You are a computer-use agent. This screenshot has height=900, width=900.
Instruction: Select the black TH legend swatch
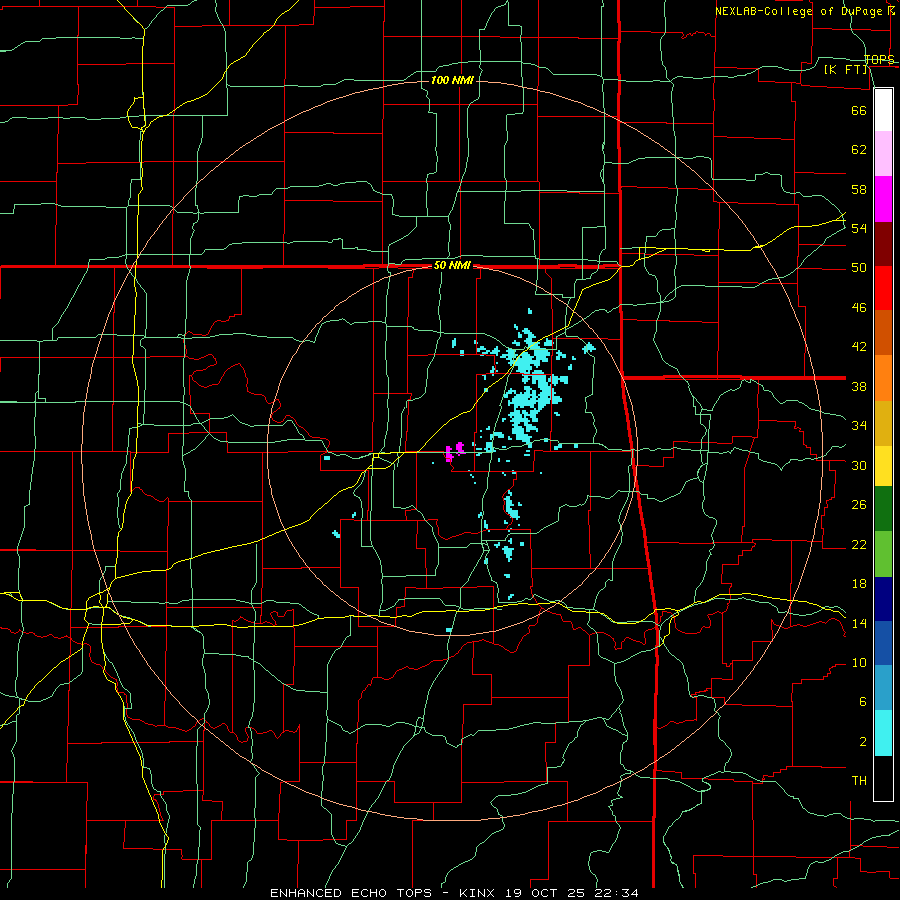[883, 778]
